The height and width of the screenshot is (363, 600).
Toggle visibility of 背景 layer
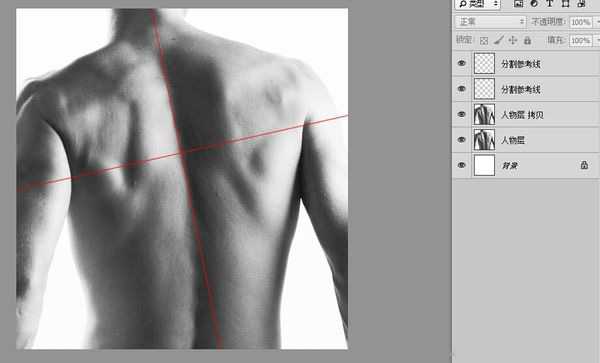[461, 165]
